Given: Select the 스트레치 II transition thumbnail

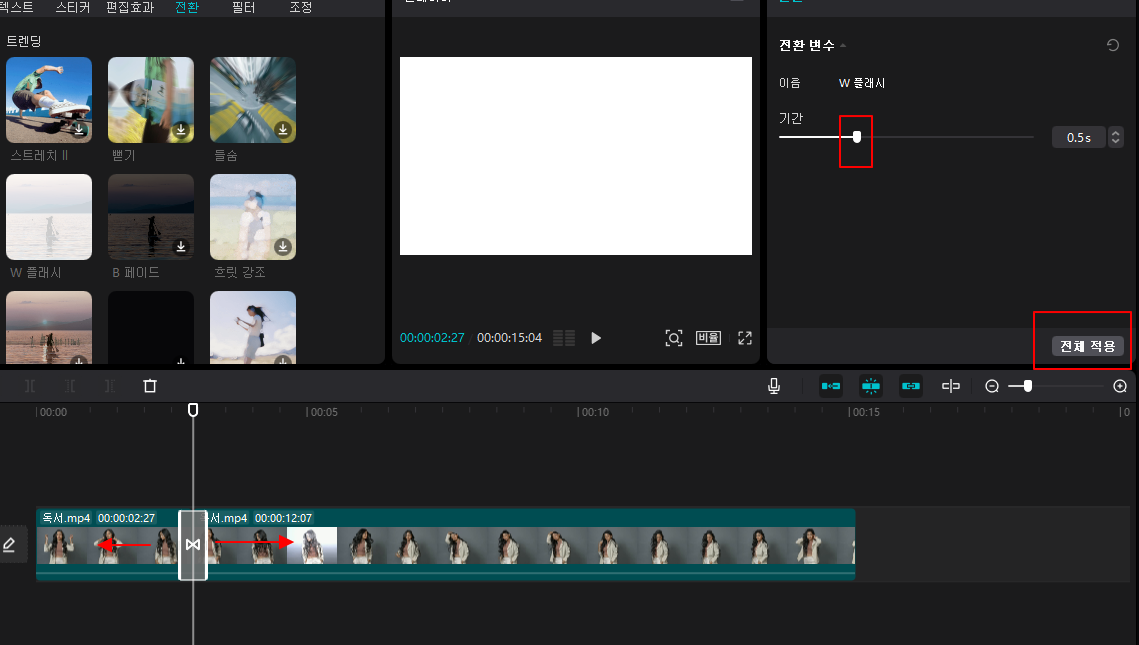Looking at the screenshot, I should pos(49,100).
